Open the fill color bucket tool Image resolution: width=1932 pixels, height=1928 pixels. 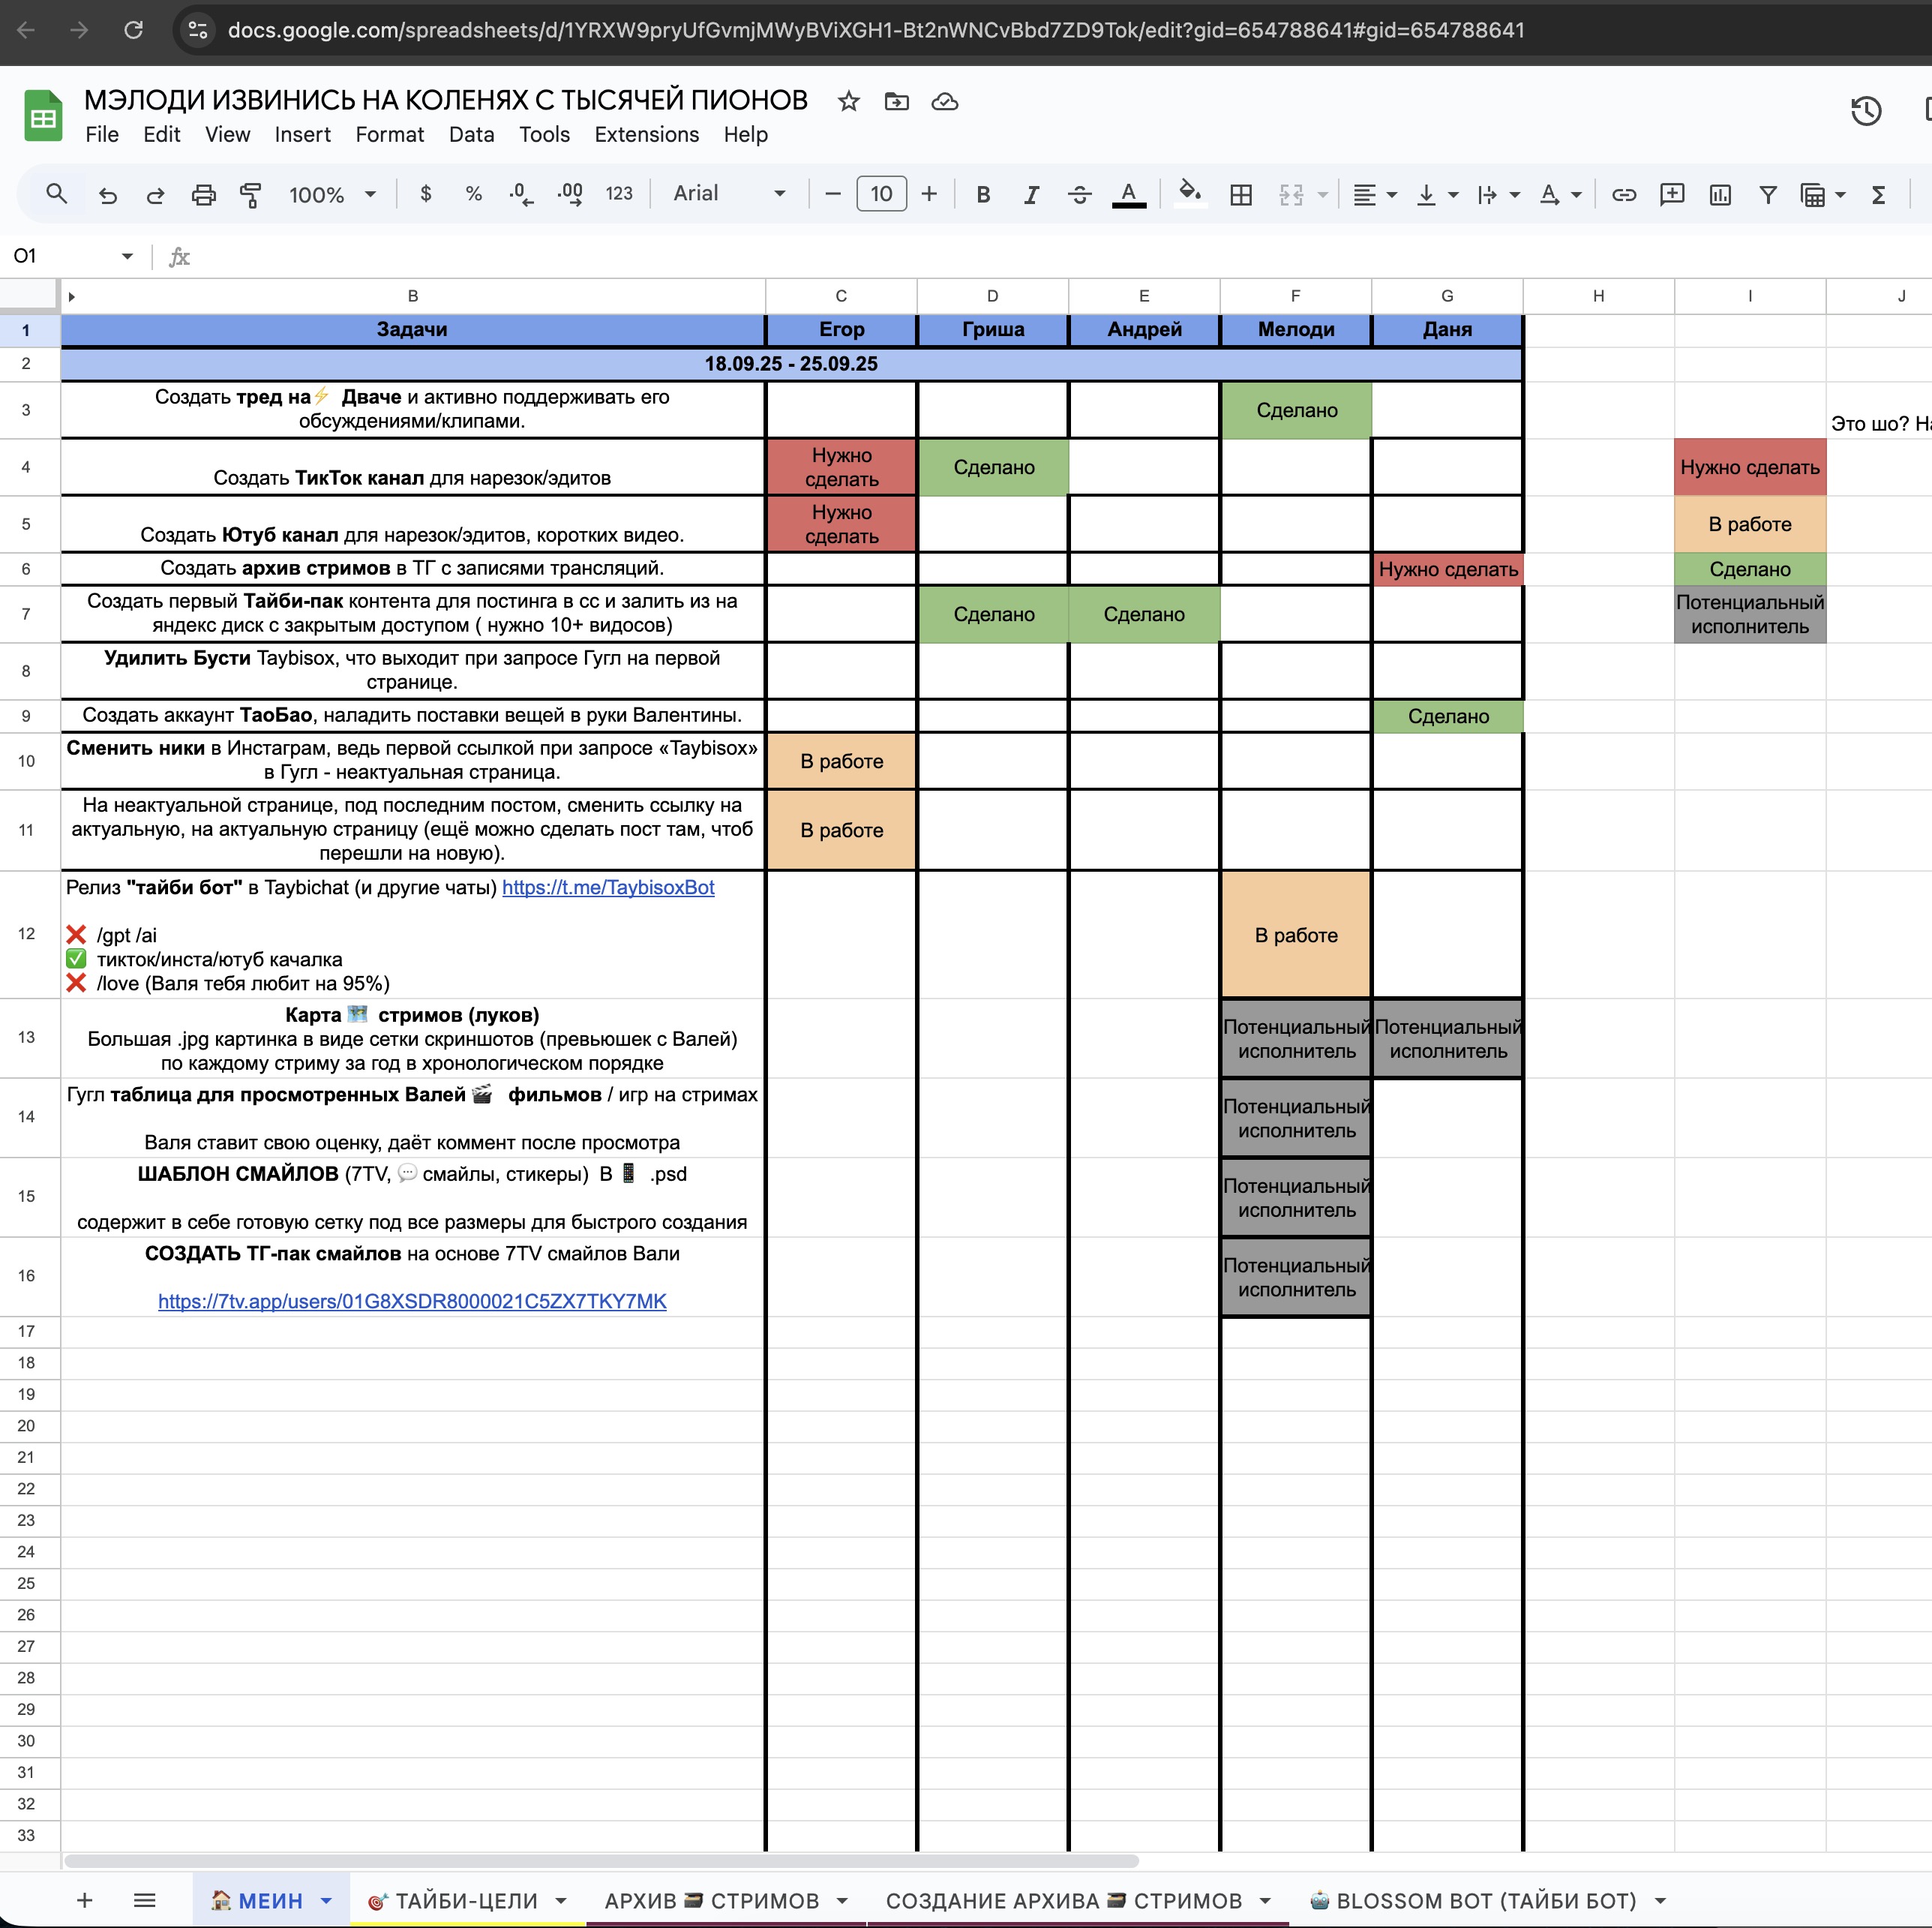click(x=1189, y=194)
